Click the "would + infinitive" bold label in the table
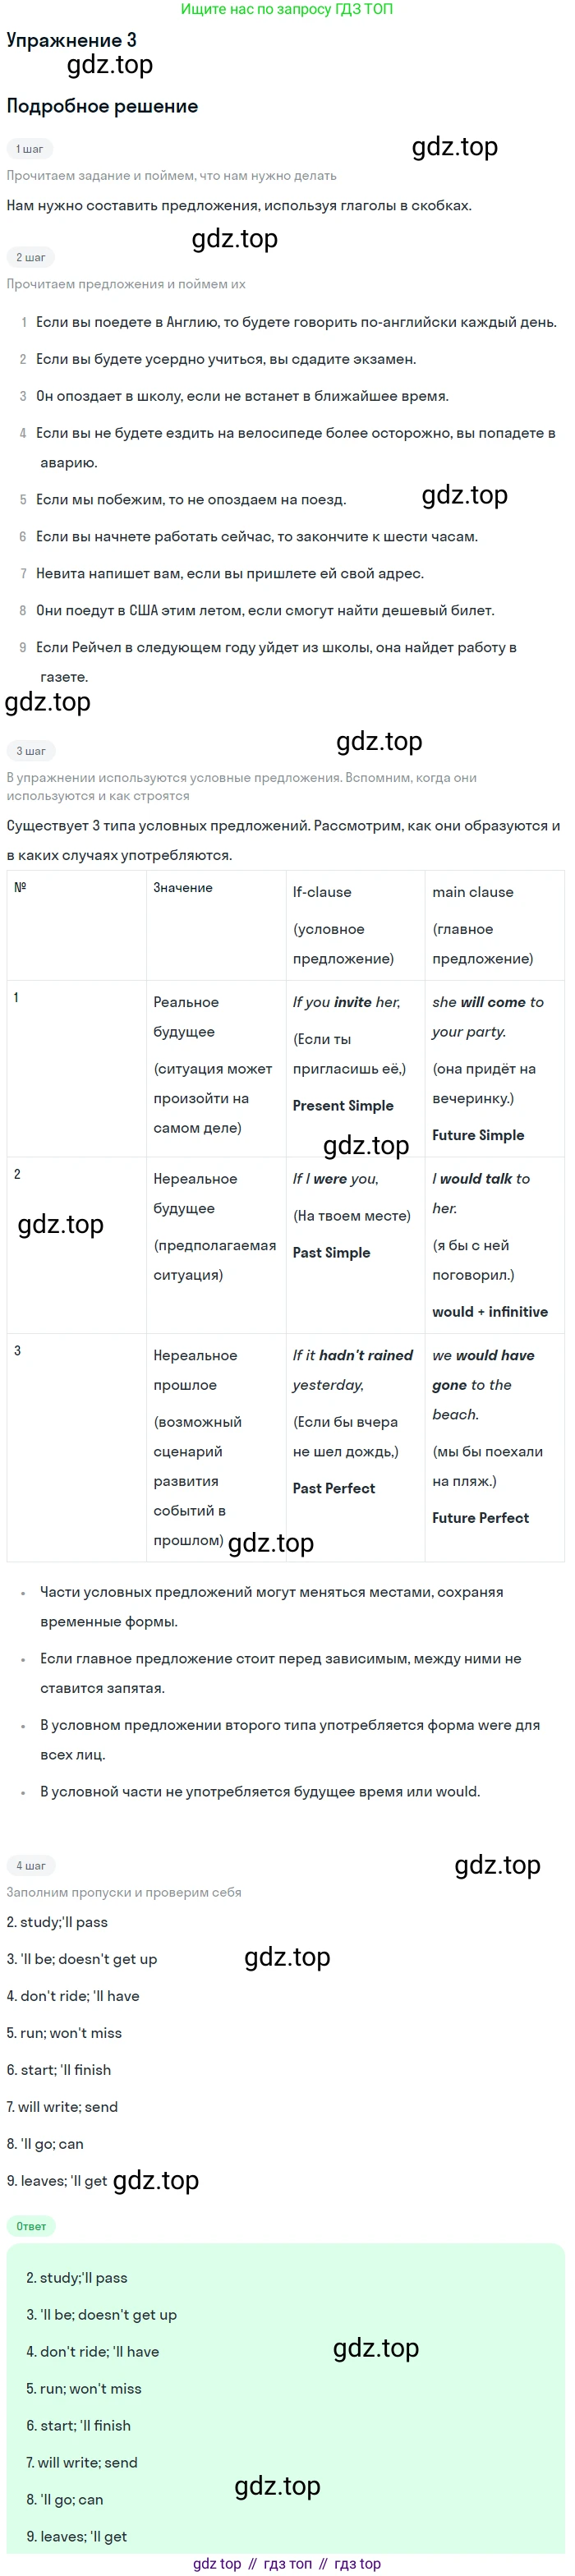 pyautogui.click(x=490, y=1312)
